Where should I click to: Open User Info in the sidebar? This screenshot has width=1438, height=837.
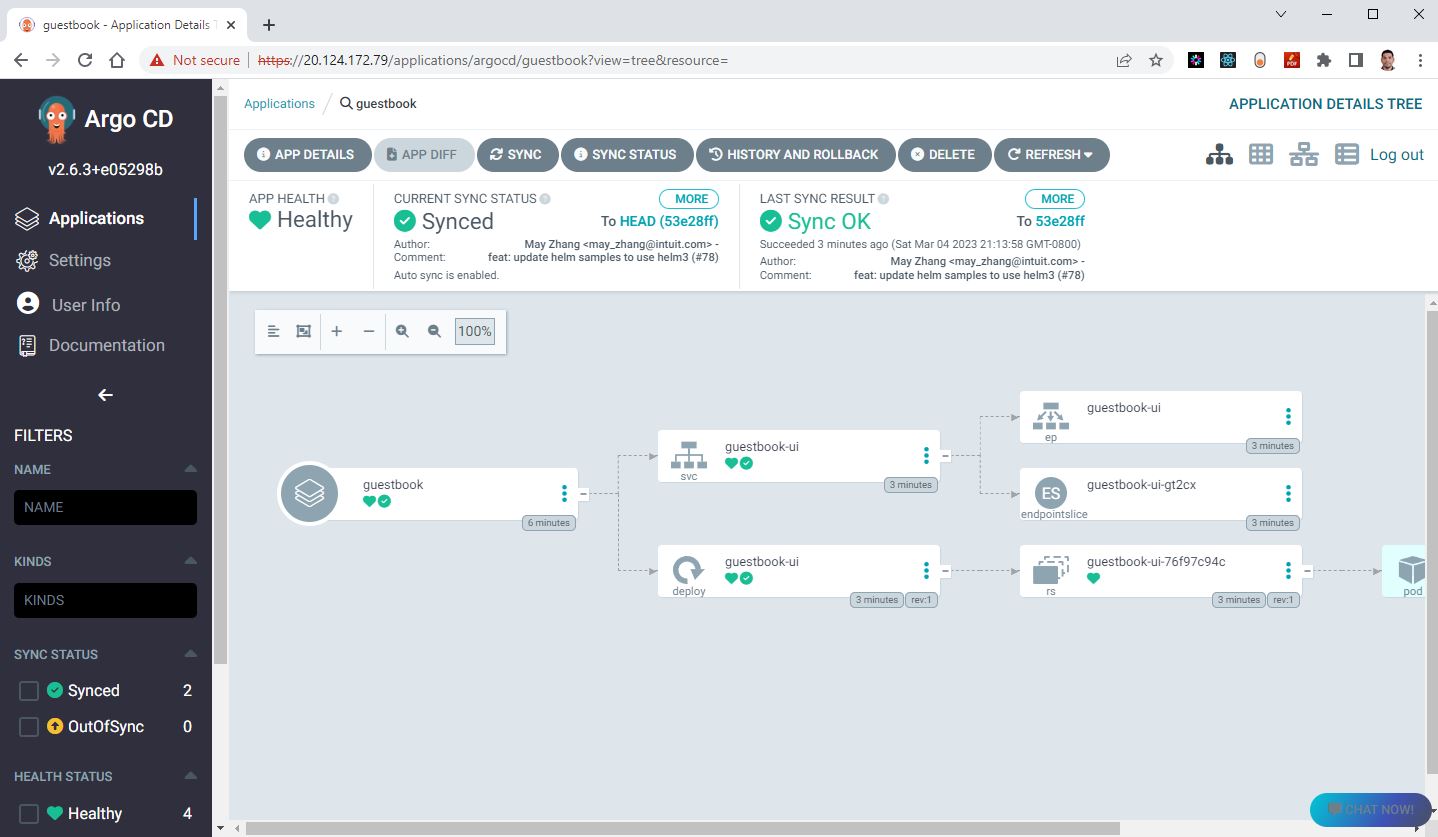pos(86,305)
